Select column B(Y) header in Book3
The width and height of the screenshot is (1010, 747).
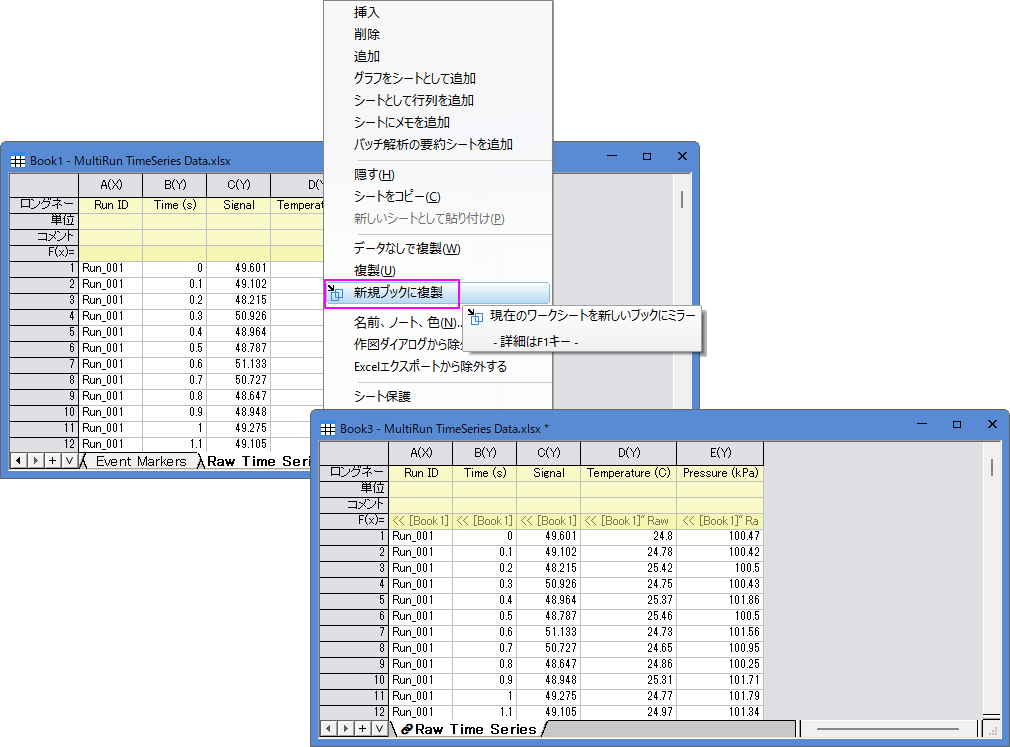[485, 453]
